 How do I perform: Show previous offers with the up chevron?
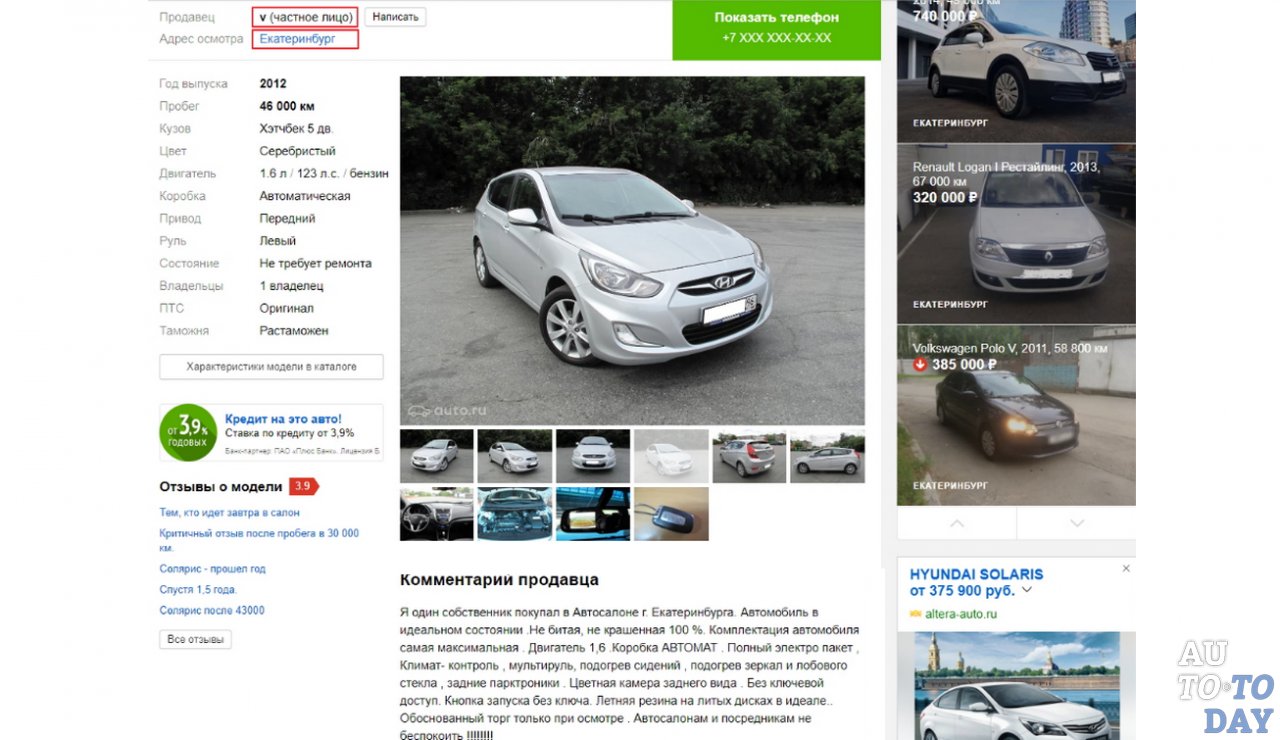tap(957, 523)
